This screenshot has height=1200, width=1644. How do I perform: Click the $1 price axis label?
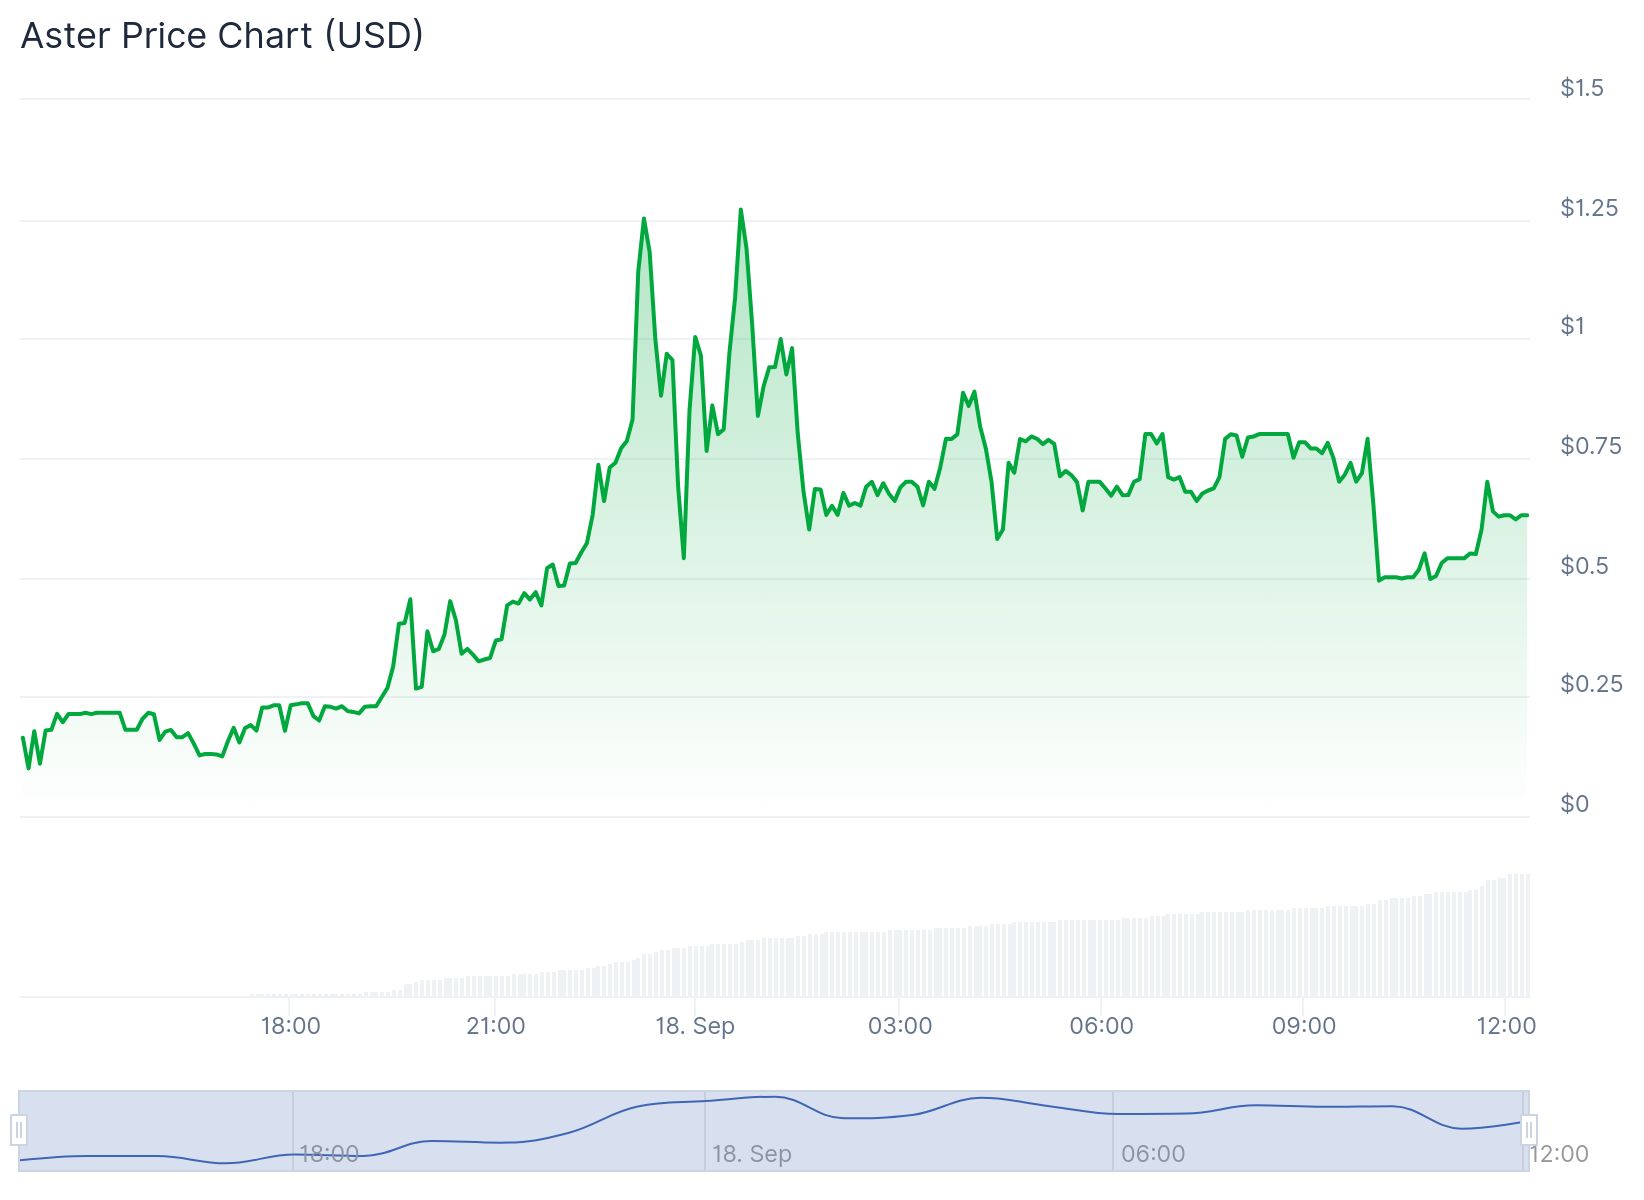pos(1572,326)
